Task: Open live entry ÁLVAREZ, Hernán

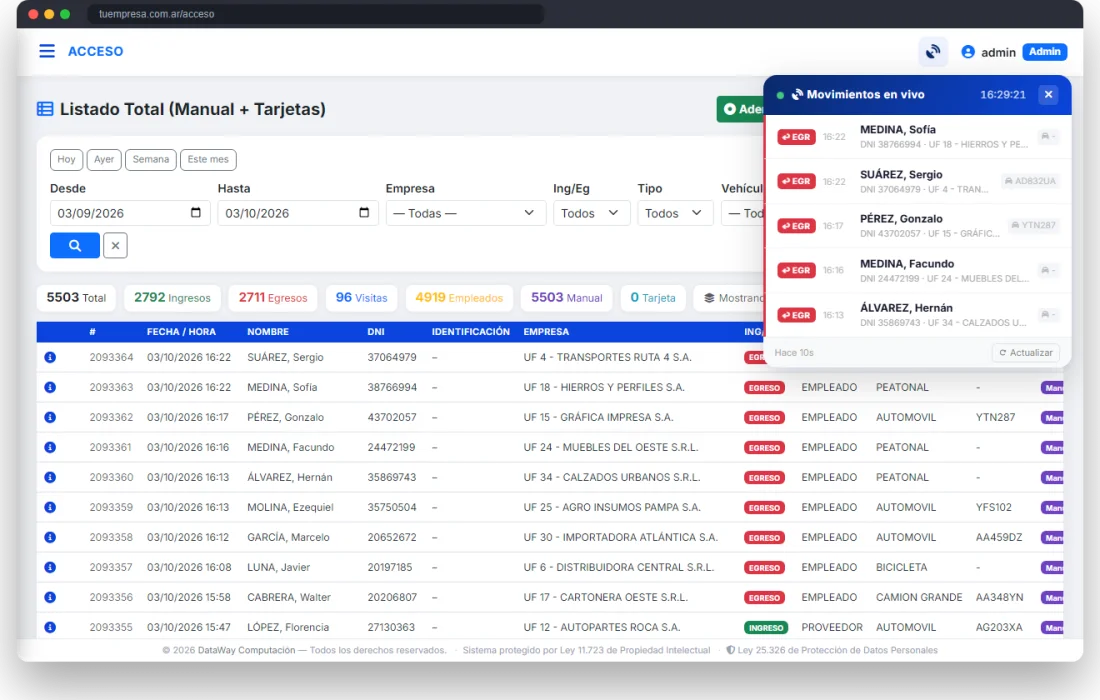Action: [918, 315]
